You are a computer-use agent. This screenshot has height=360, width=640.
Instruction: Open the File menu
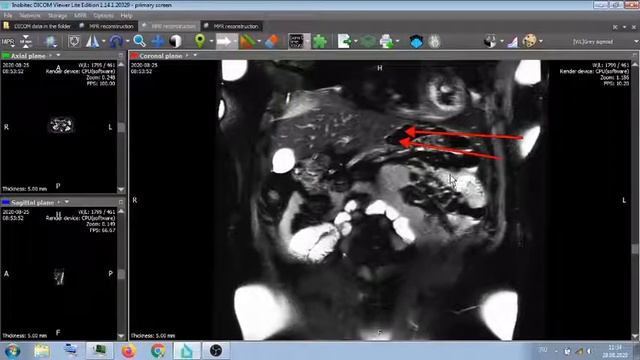8,16
